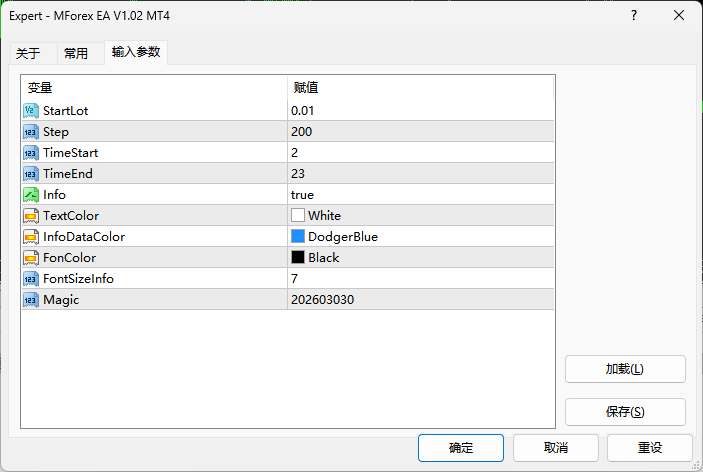Click the 变量 column header

tap(154, 87)
